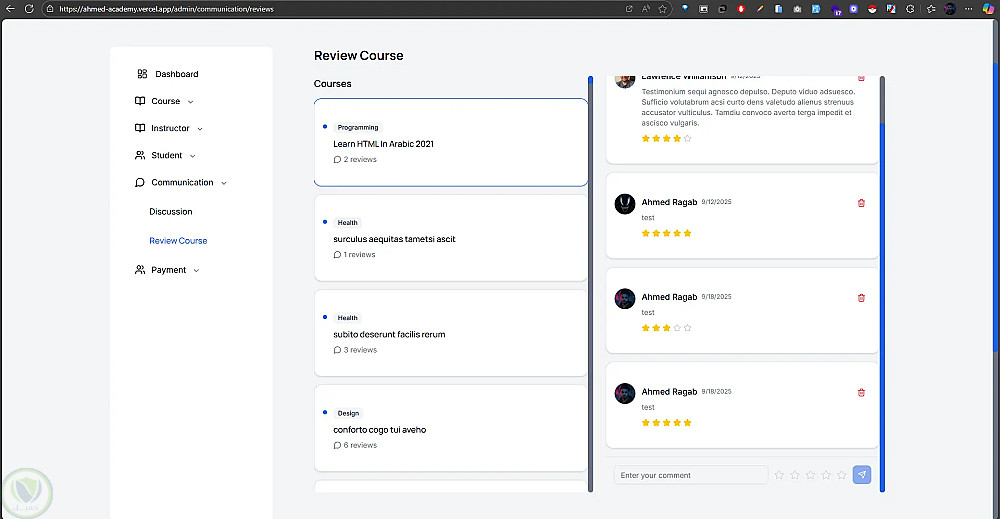This screenshot has height=519, width=1000.
Task: Click the Pokeball extension icon
Action: tap(872, 9)
